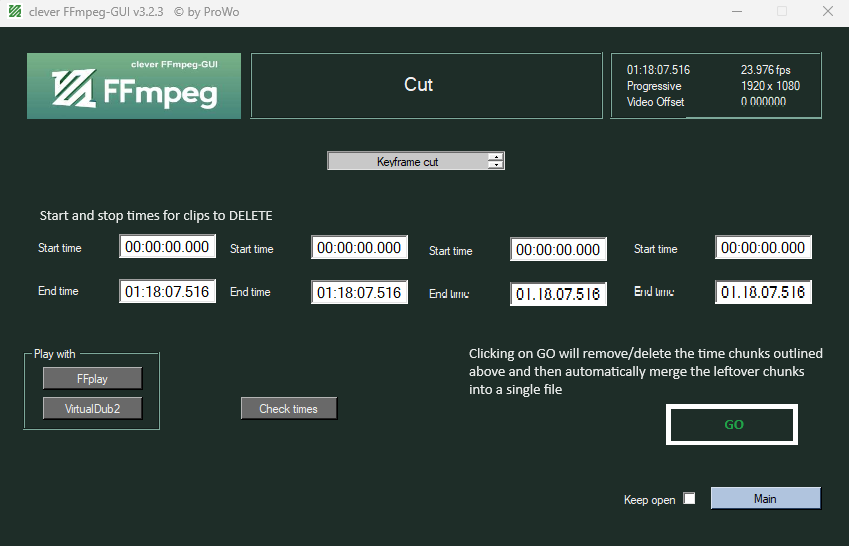Click the Video Offset label

tap(656, 102)
